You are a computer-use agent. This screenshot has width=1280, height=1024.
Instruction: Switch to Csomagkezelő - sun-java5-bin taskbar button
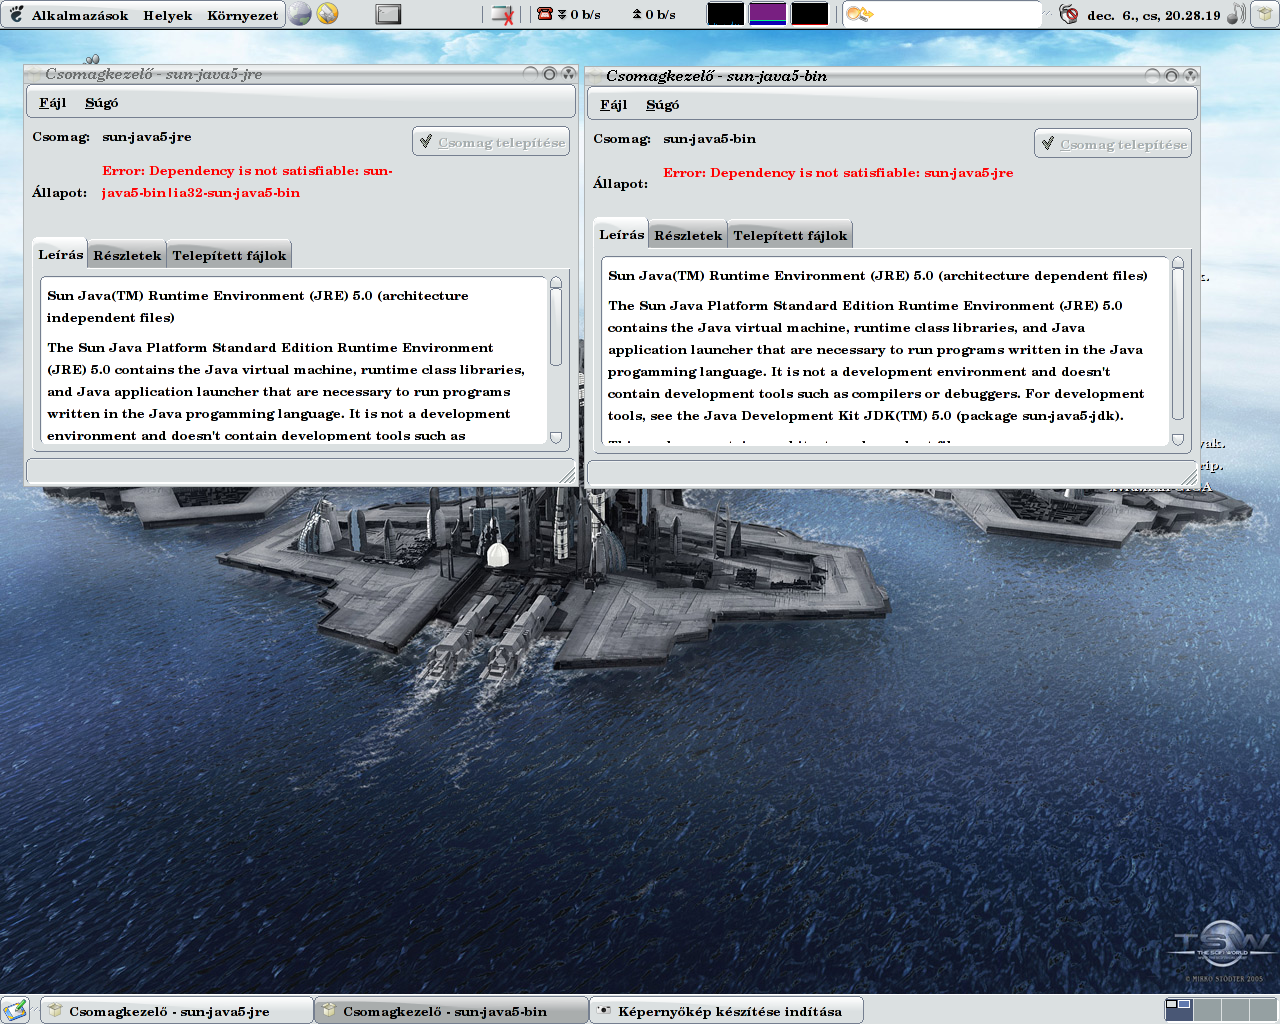(x=451, y=1011)
